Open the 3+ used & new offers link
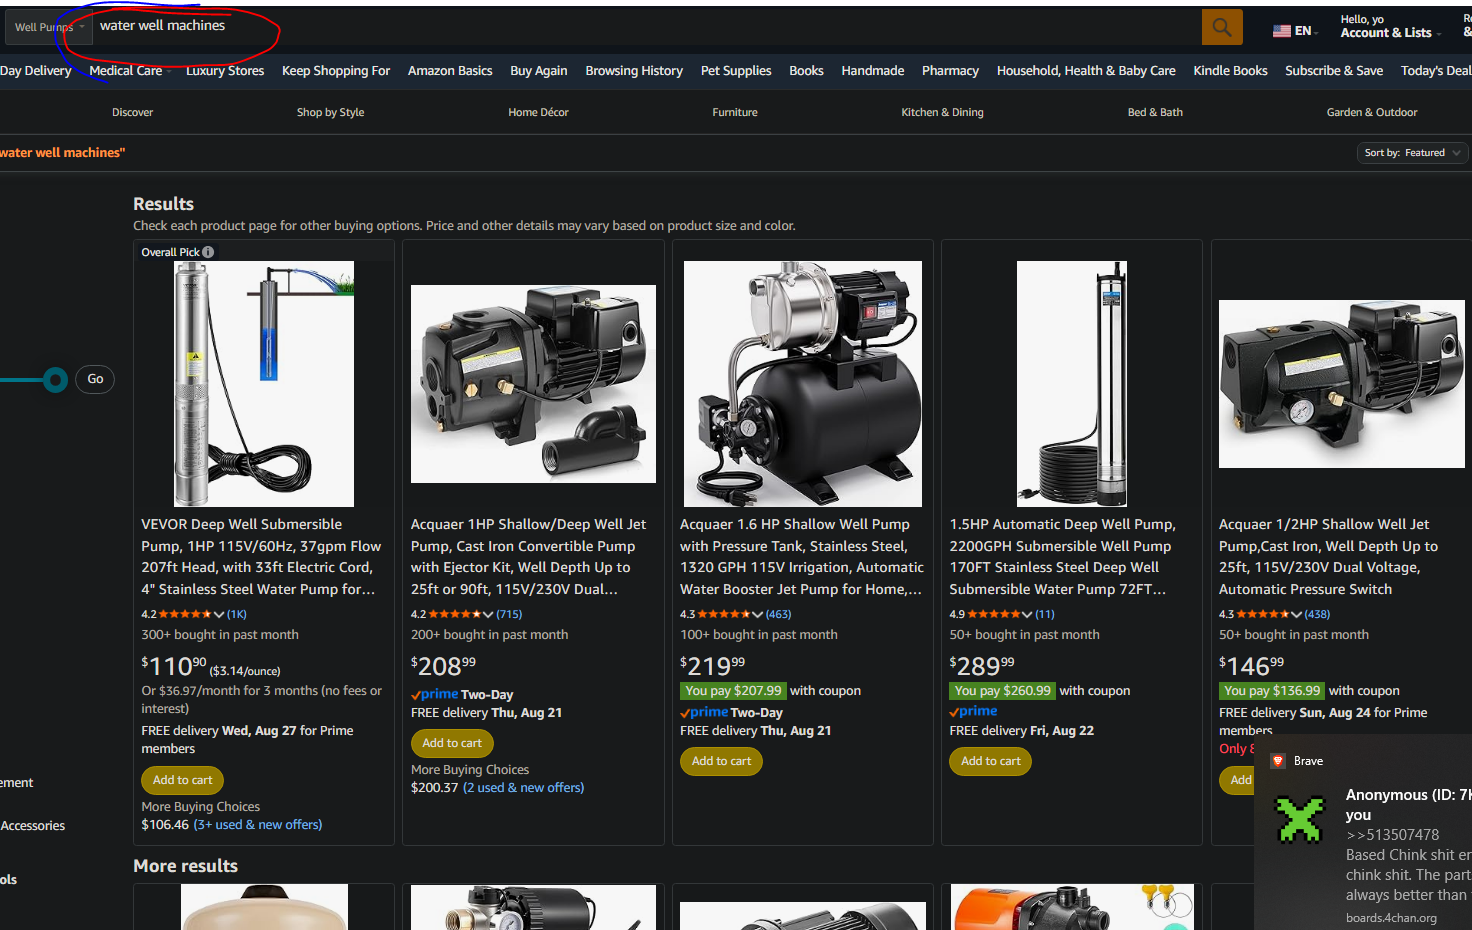This screenshot has height=930, width=1472. tap(258, 825)
